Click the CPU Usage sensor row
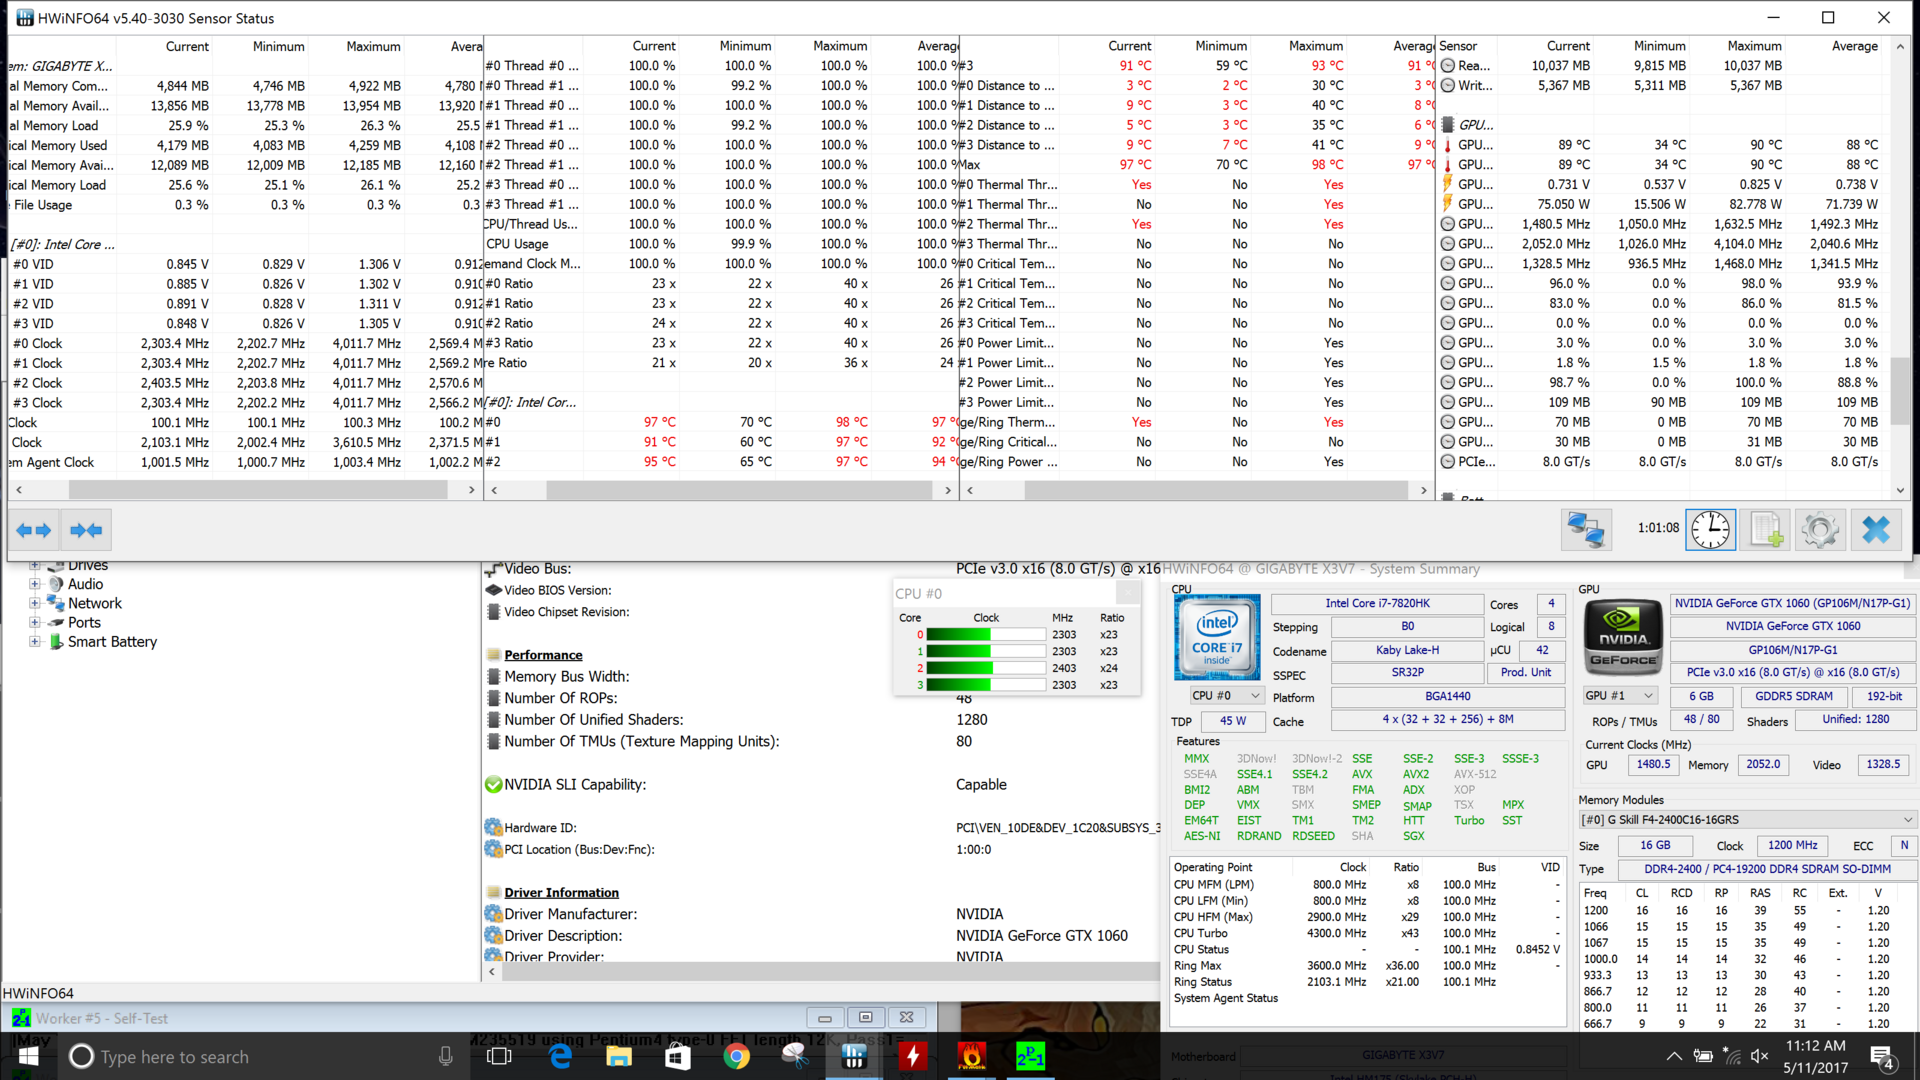 [720, 244]
